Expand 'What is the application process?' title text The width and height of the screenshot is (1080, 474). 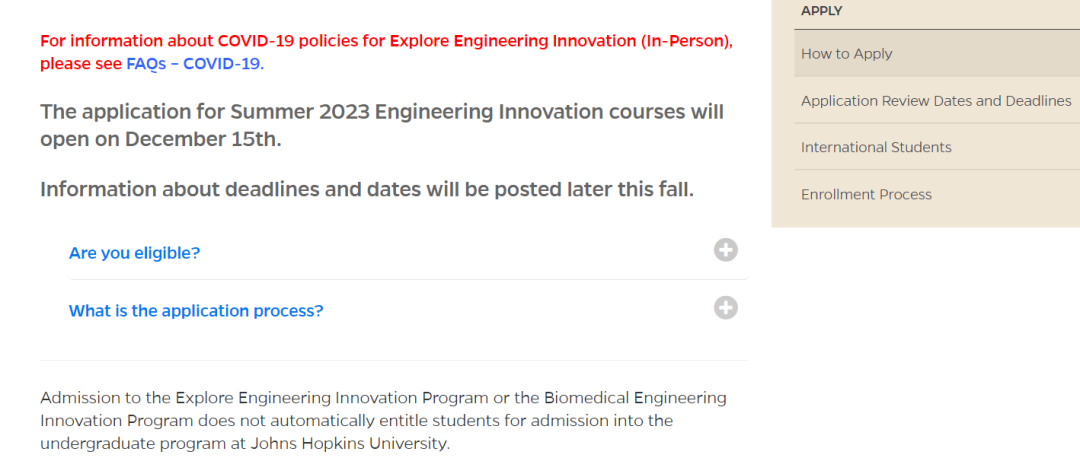196,311
